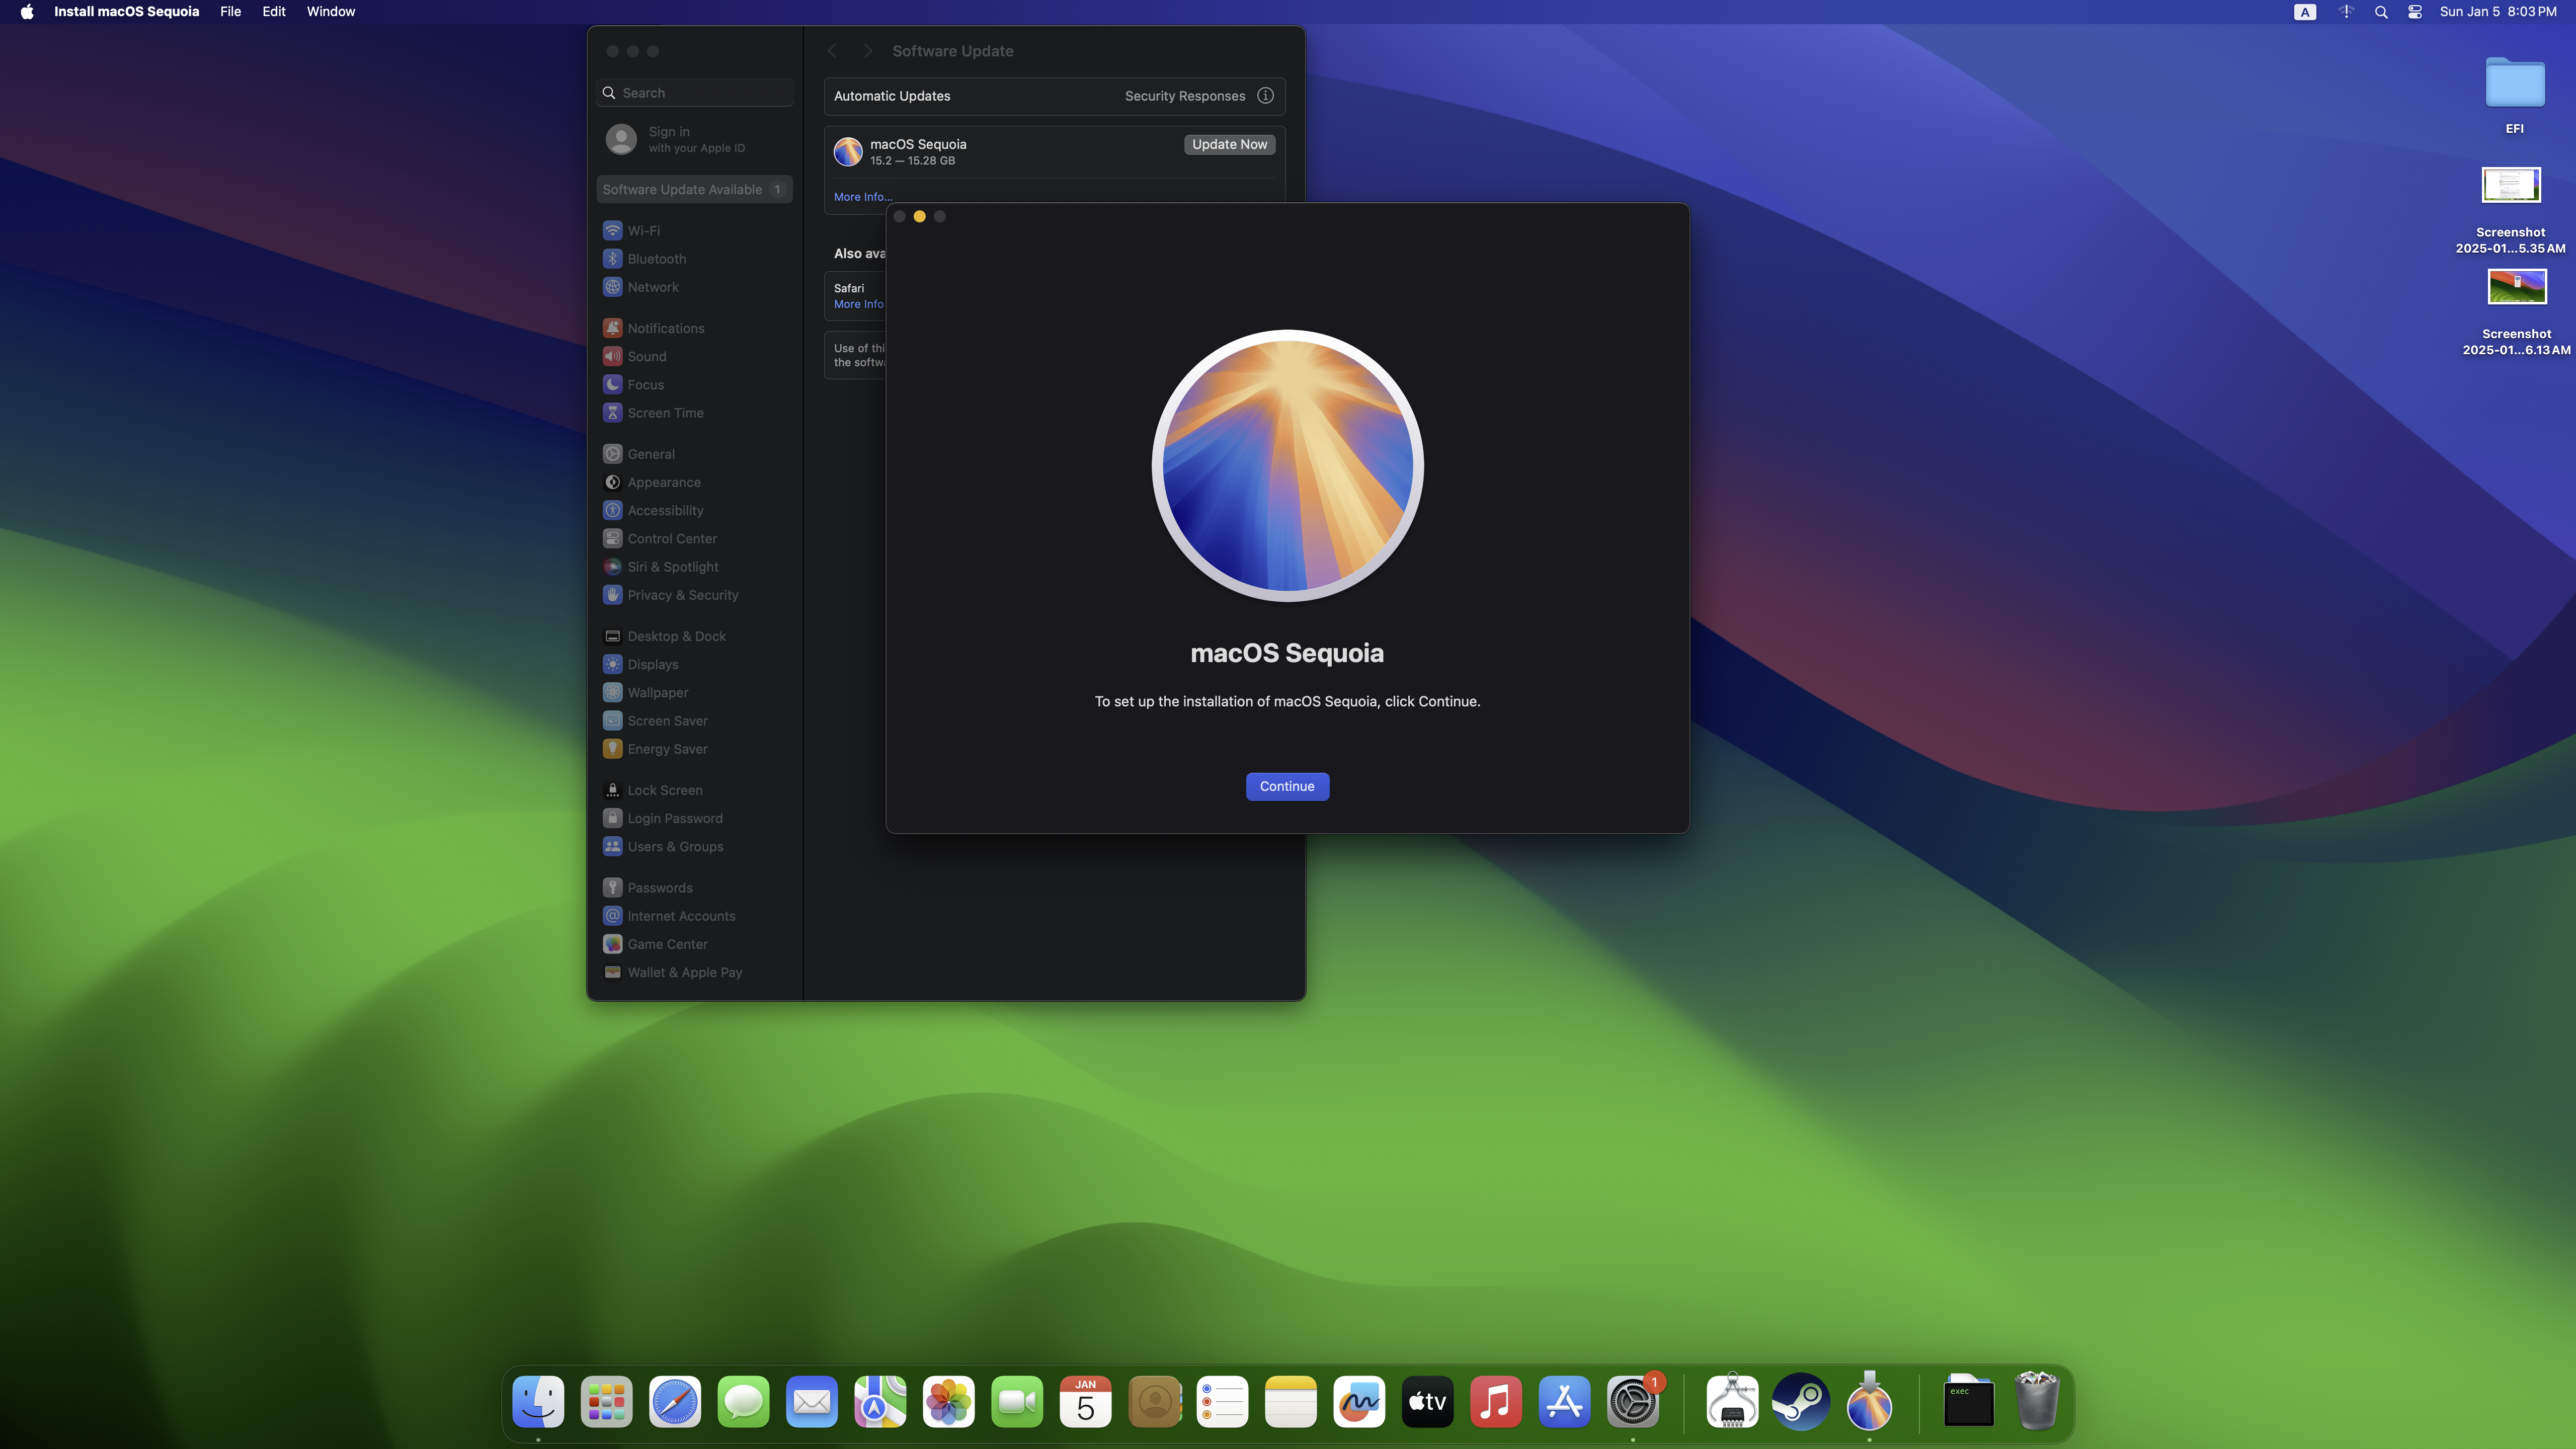Open the Apple menu
The height and width of the screenshot is (1449, 2576).
(x=27, y=12)
